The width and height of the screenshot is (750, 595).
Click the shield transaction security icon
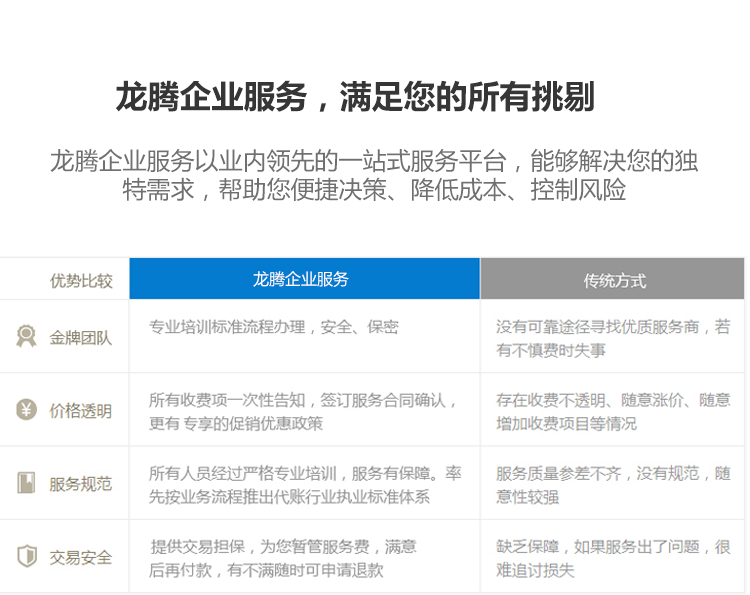point(27,556)
